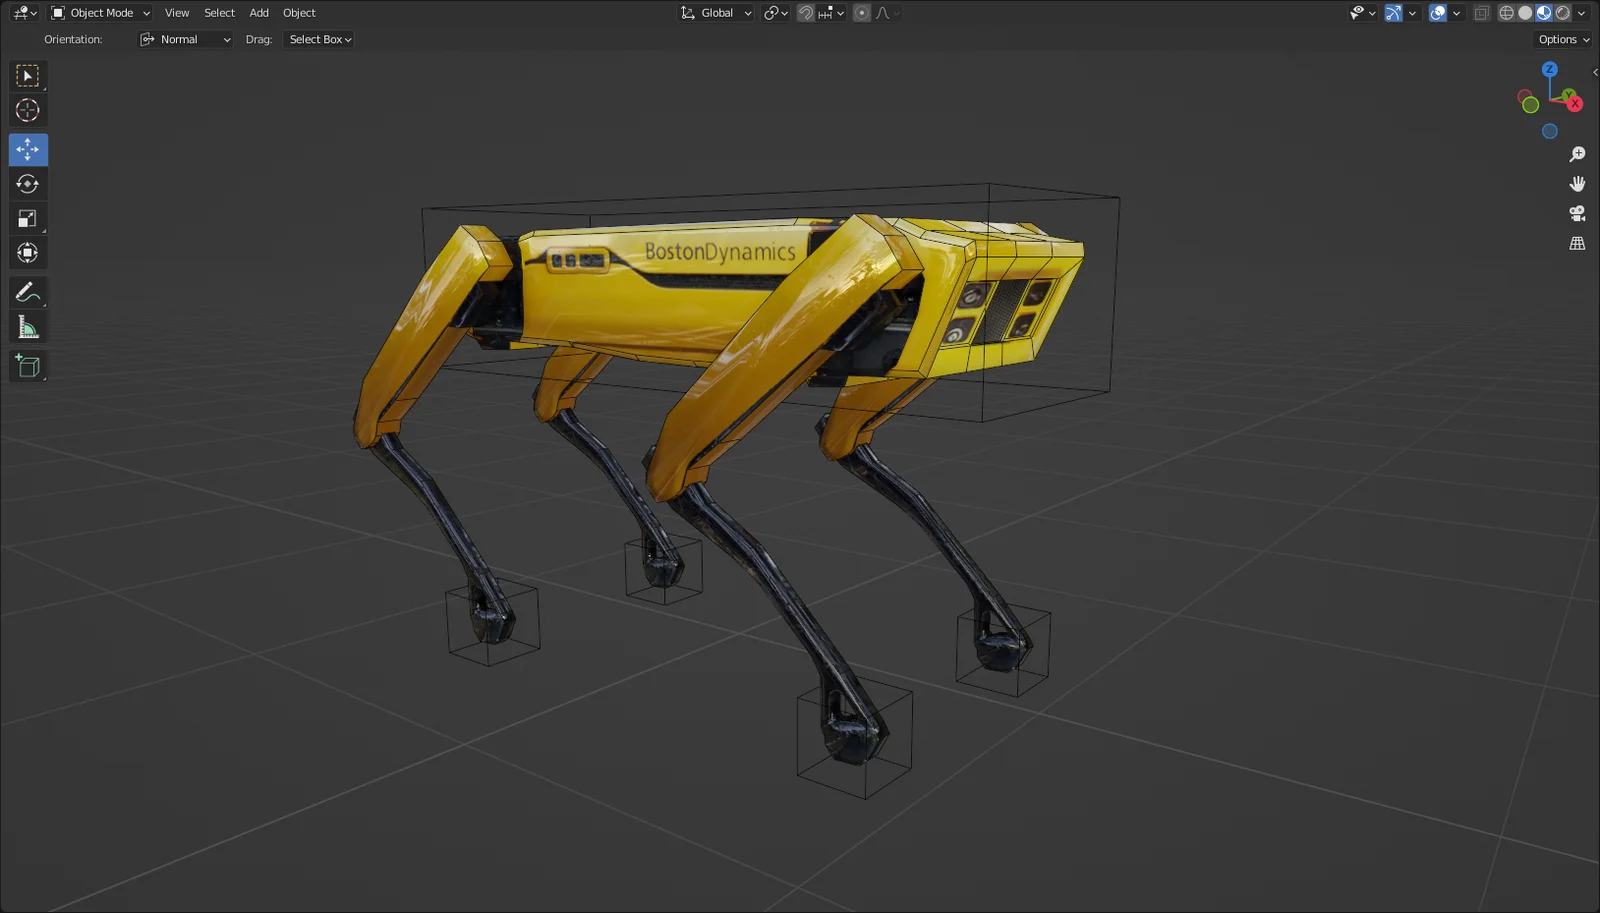This screenshot has width=1600, height=913.
Task: Choose the Scale tool
Action: (x=27, y=217)
